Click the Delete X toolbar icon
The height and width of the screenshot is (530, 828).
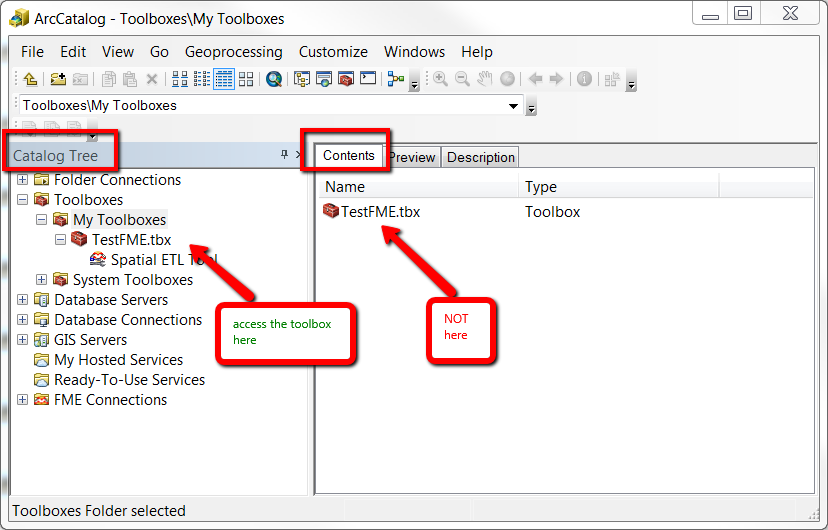click(x=152, y=79)
